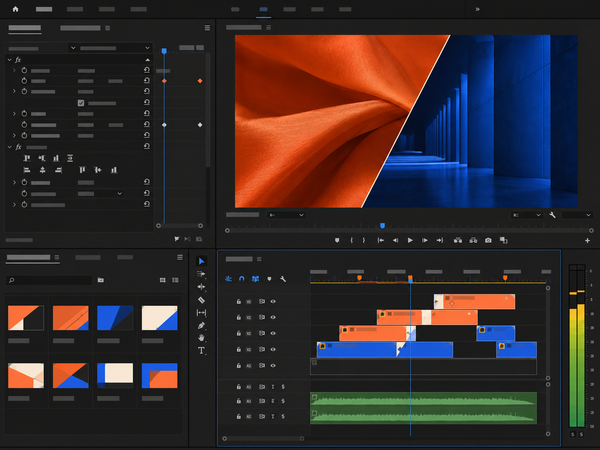Open second tab in the Effect Controls panel group

[80, 28]
